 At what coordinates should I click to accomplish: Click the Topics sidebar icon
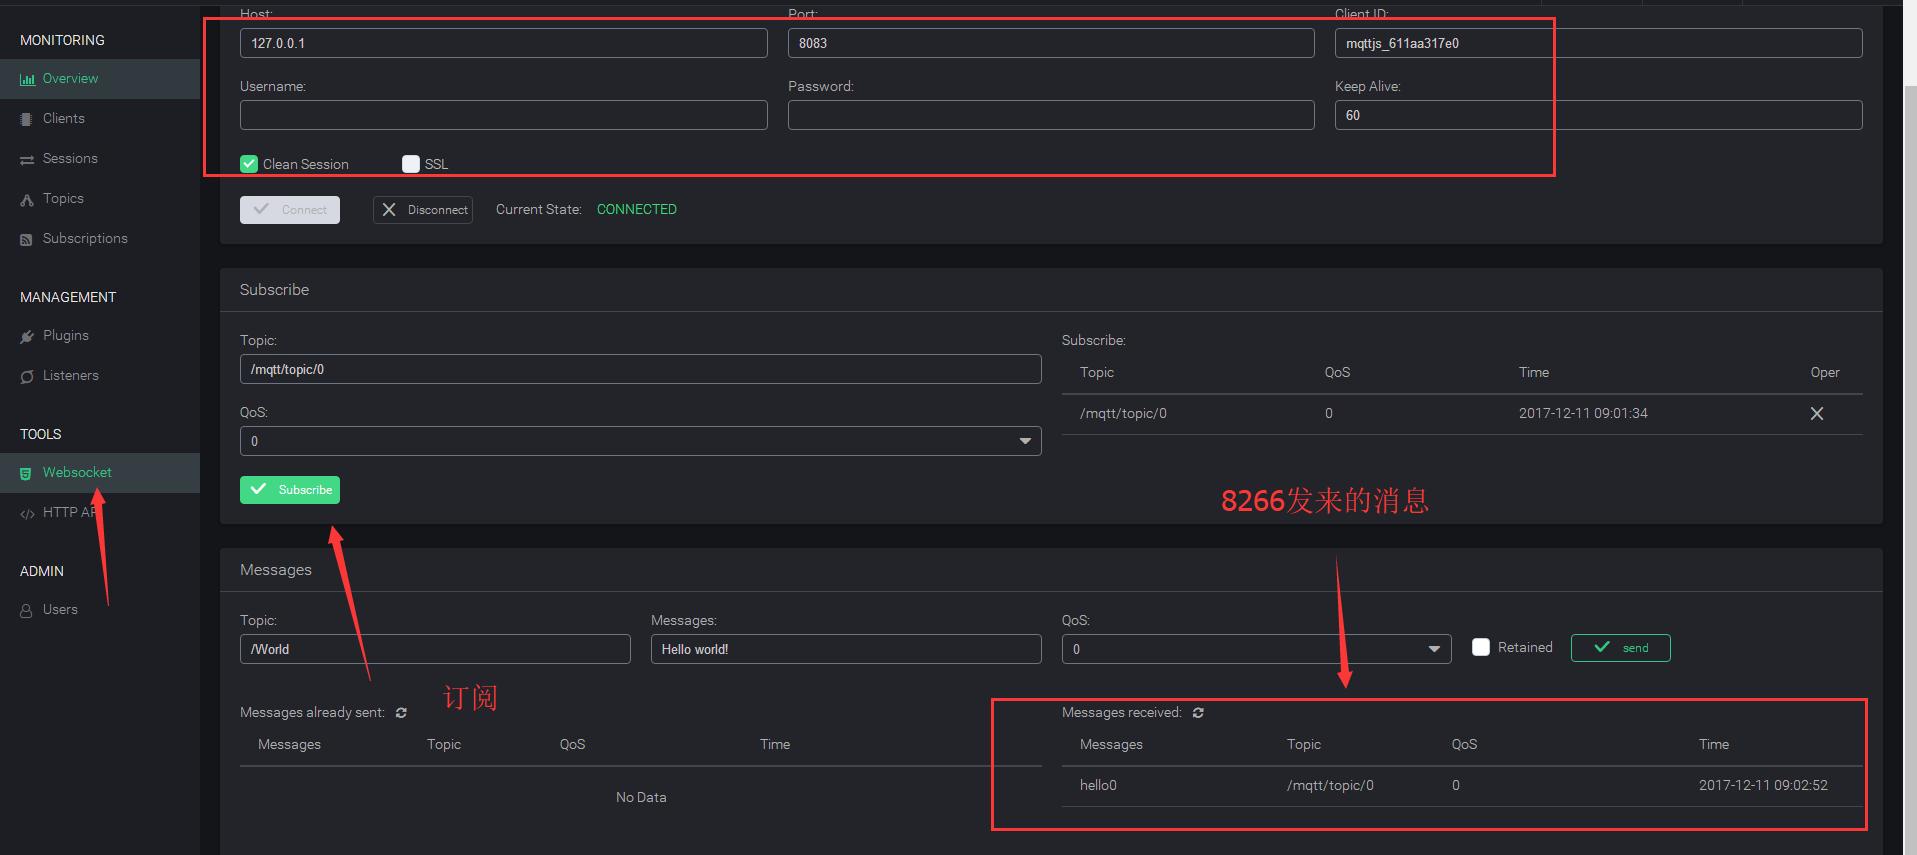[x=27, y=199]
